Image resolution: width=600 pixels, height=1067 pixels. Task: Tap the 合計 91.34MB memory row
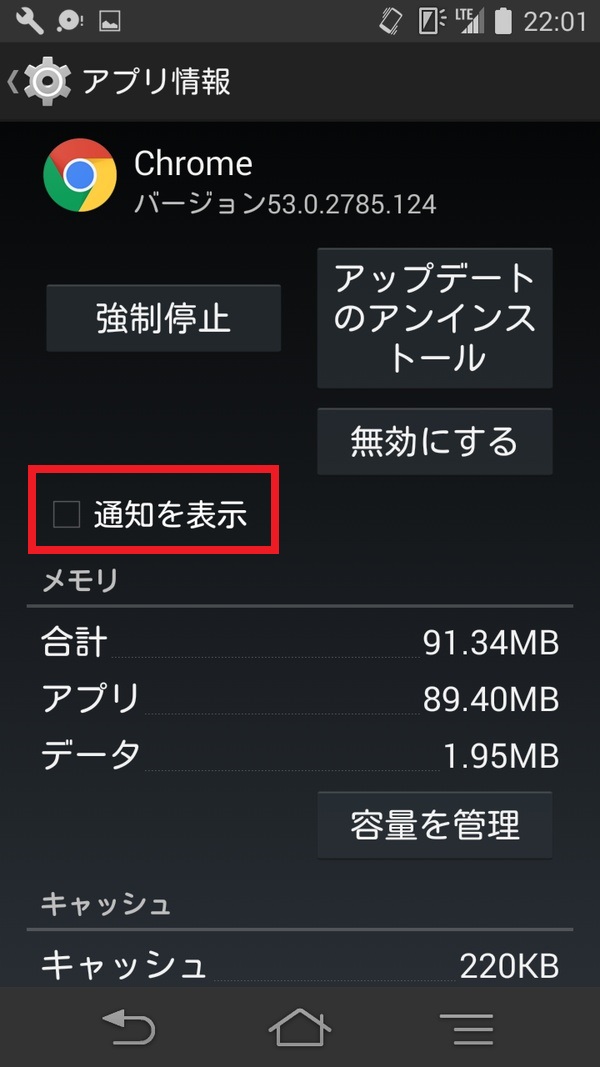pyautogui.click(x=300, y=643)
